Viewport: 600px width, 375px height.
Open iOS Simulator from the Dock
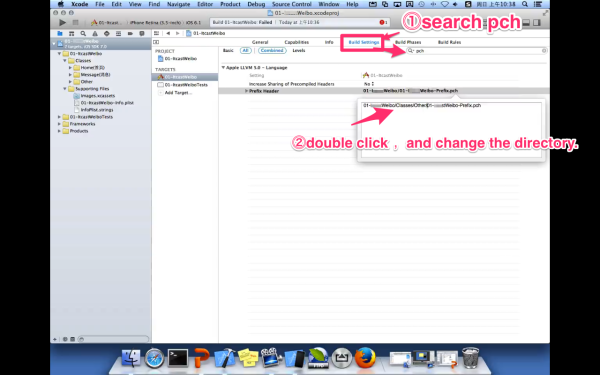[x=295, y=358]
